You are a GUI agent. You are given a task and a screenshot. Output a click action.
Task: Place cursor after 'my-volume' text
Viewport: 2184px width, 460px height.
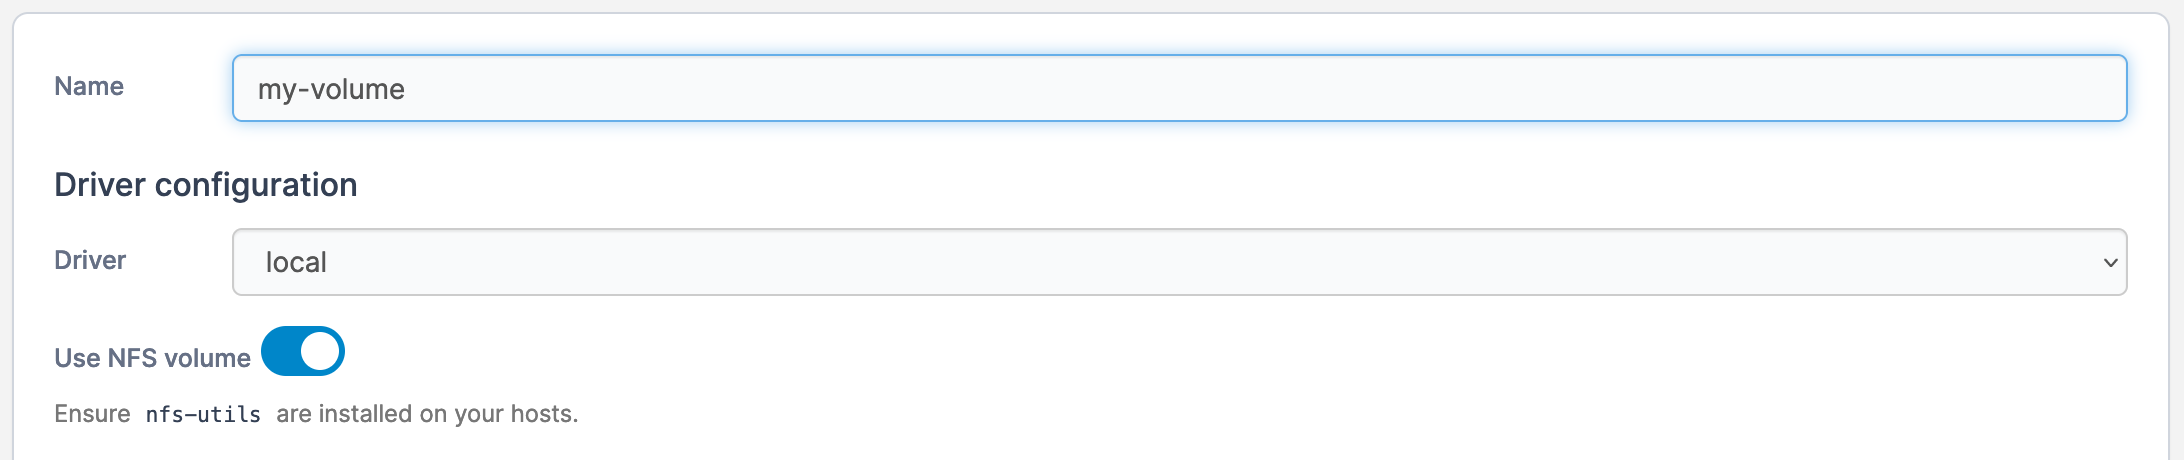[x=407, y=89]
